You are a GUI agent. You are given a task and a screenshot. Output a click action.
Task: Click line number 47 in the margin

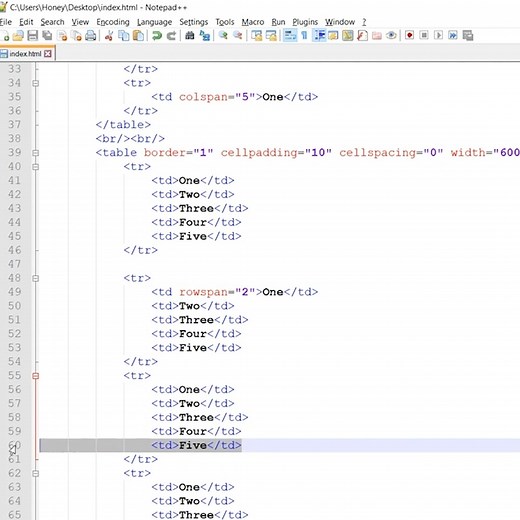point(14,264)
